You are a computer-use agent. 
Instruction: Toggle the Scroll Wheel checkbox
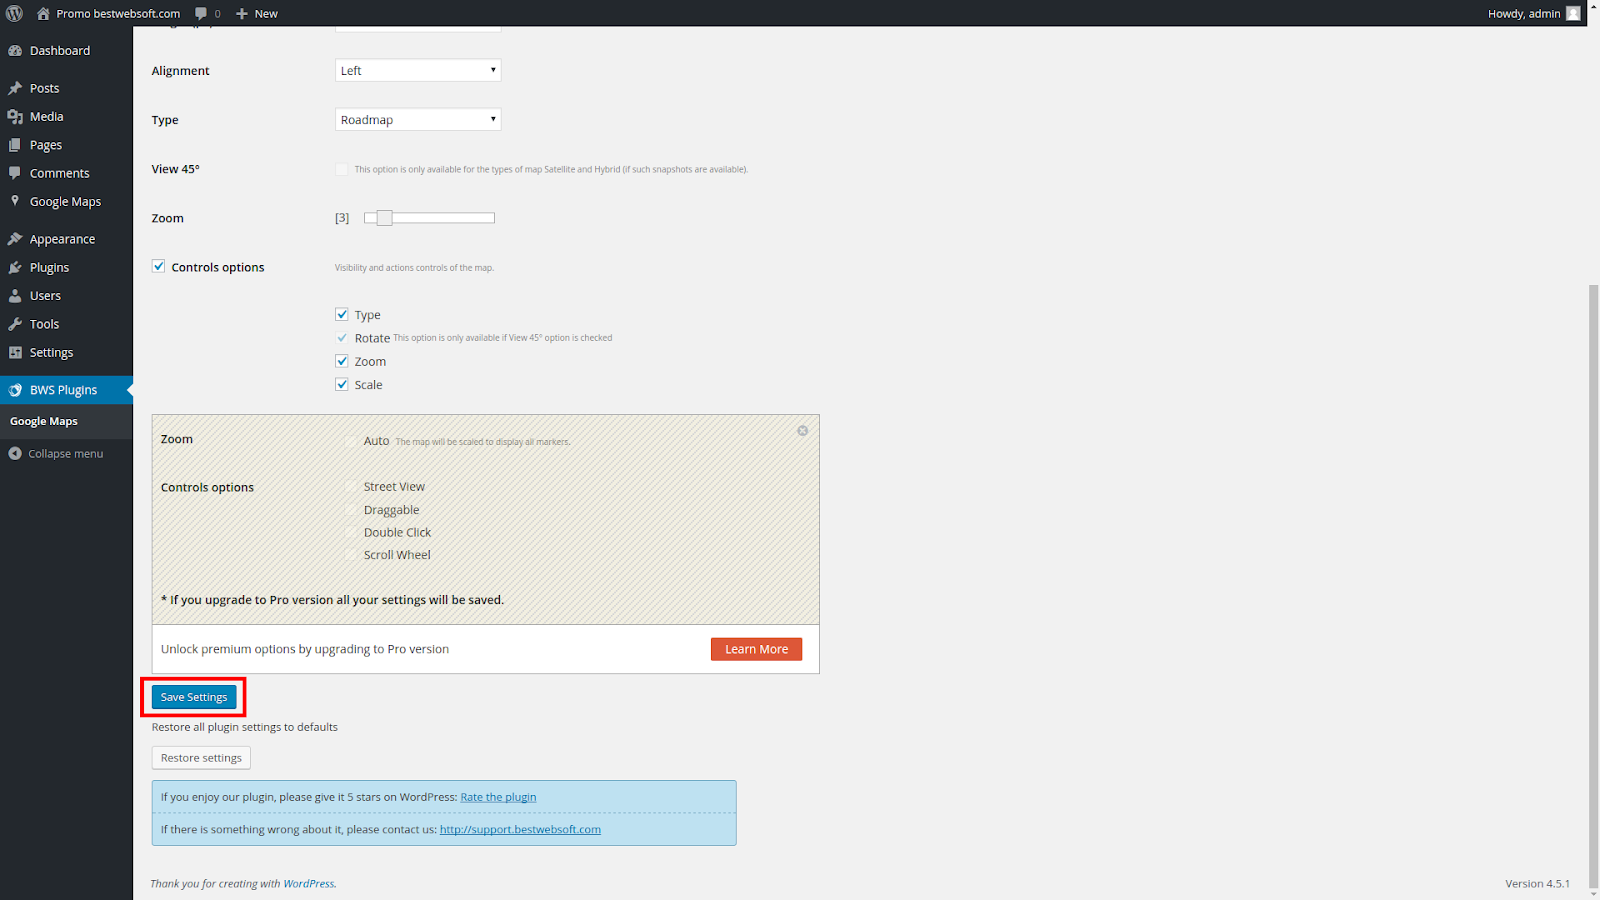351,555
